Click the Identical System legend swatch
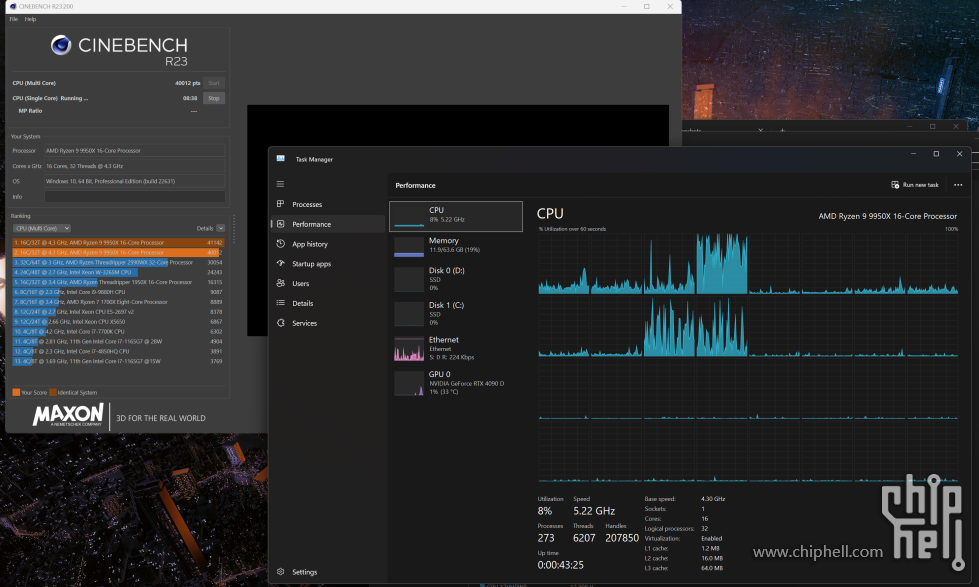This screenshot has width=979, height=587. point(53,393)
